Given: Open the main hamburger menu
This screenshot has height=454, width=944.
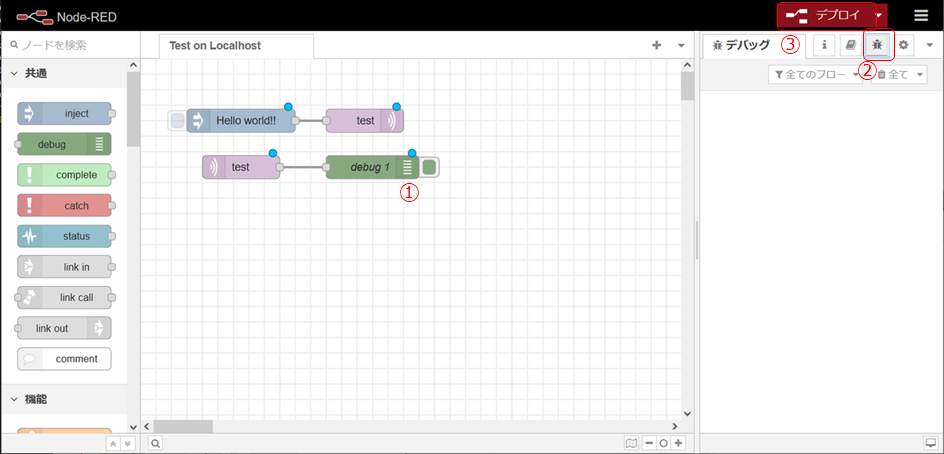Looking at the screenshot, I should (x=921, y=15).
